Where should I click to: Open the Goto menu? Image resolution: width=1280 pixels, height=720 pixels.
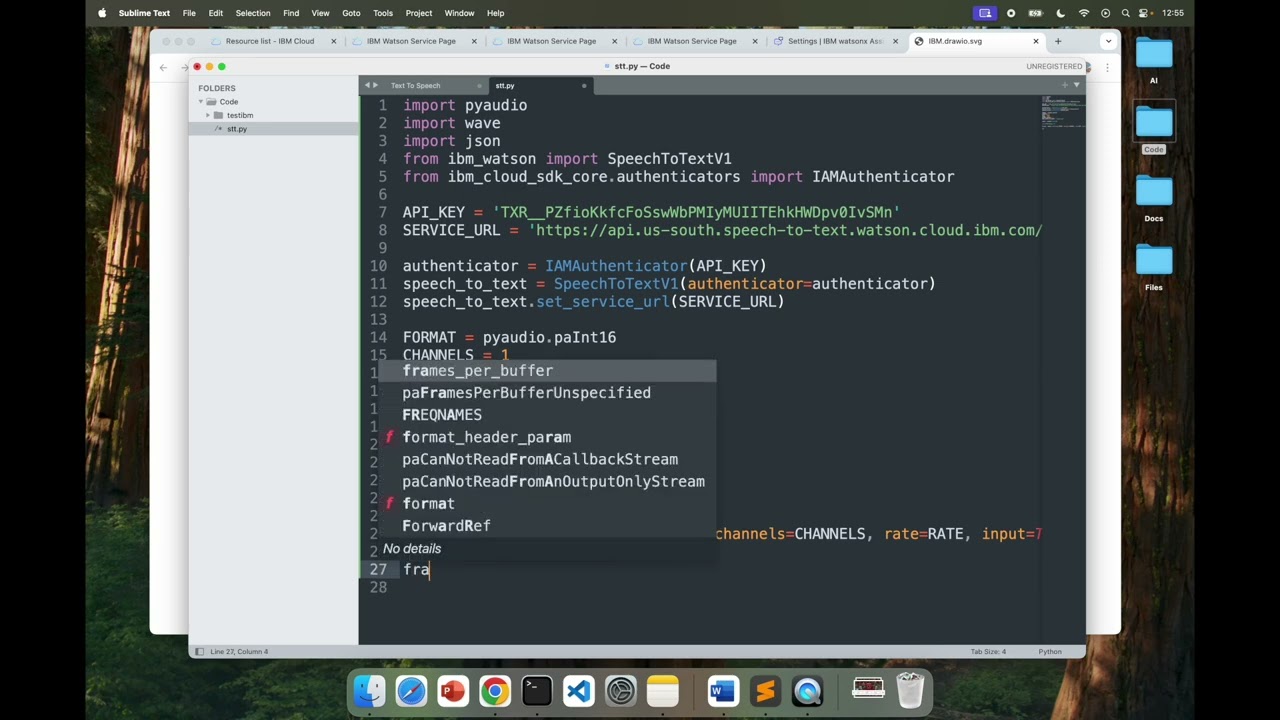(351, 13)
